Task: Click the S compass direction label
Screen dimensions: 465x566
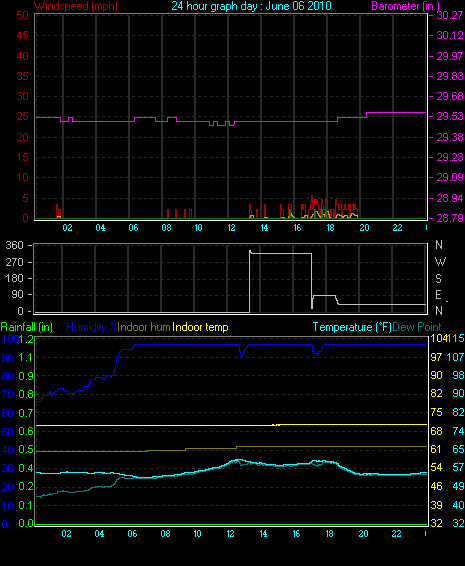Action: tap(438, 279)
